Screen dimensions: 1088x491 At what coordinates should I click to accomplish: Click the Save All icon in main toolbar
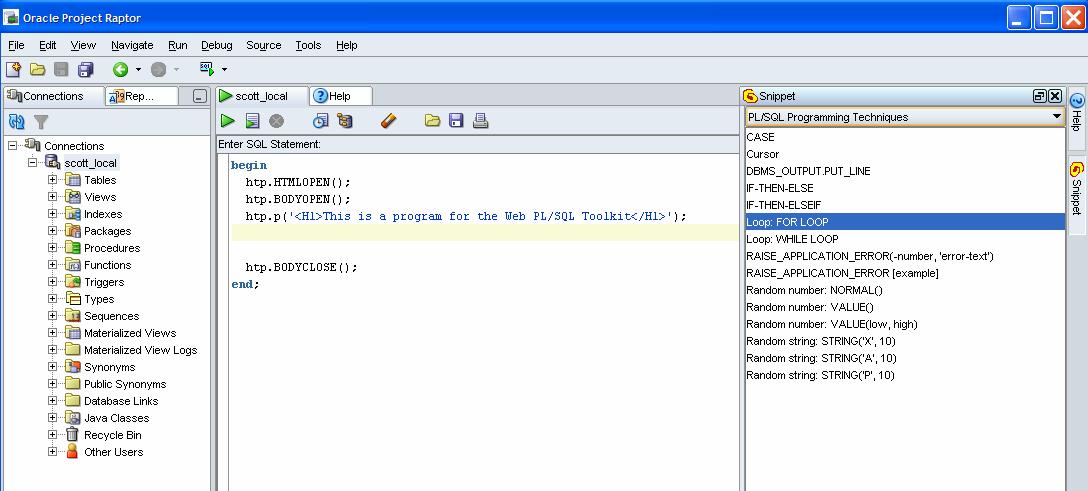click(85, 69)
